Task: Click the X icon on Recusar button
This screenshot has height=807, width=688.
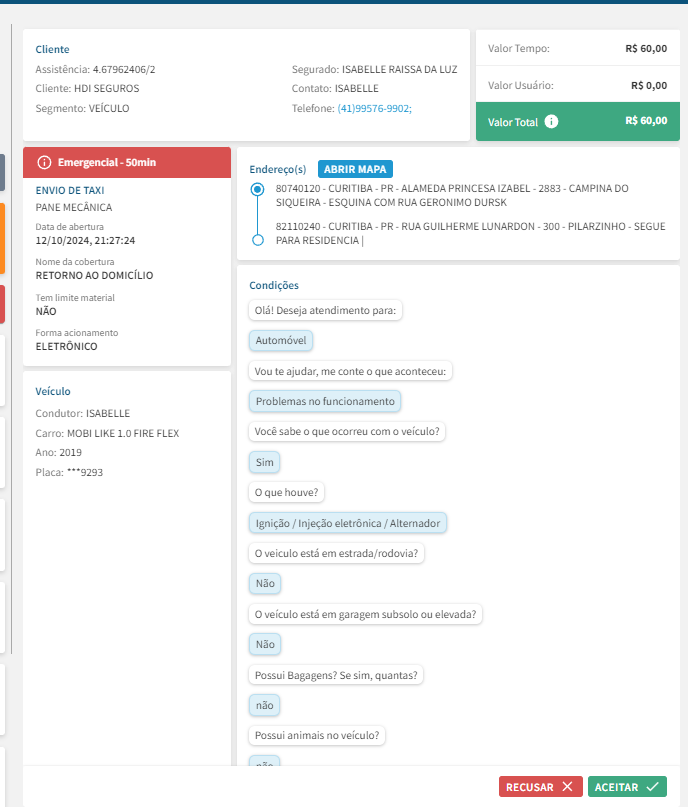Action: [567, 786]
